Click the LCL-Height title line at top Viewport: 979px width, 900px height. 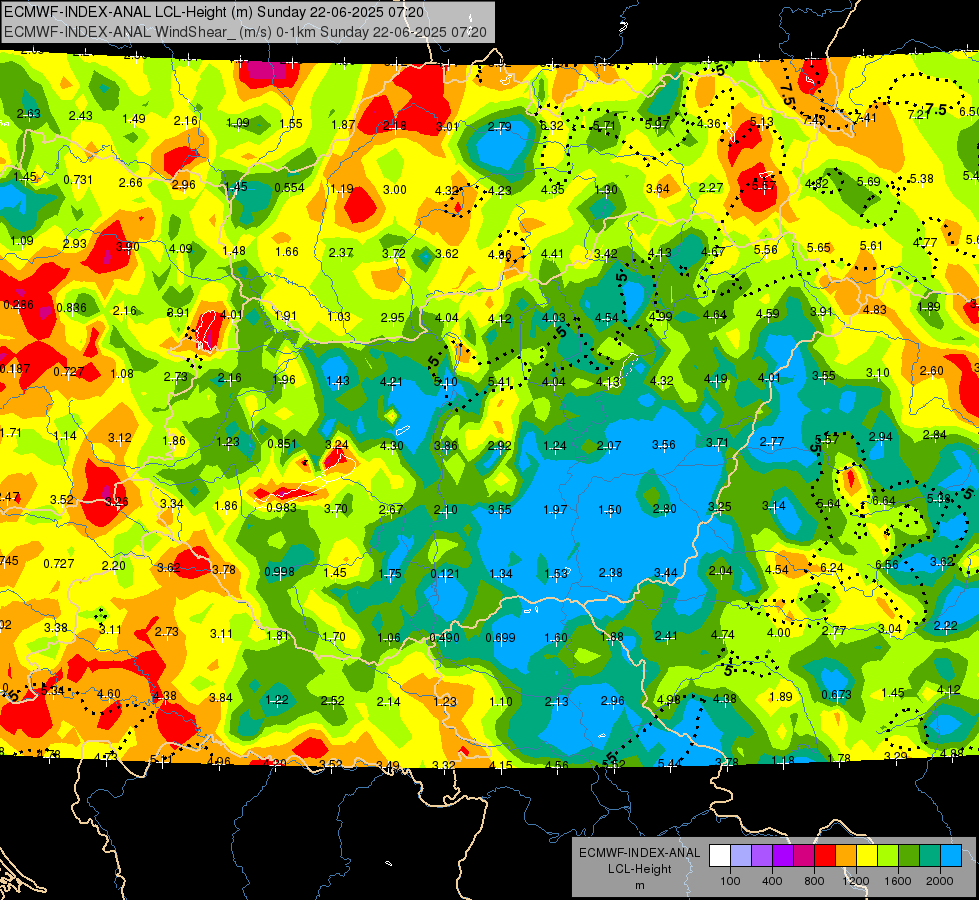pos(214,12)
